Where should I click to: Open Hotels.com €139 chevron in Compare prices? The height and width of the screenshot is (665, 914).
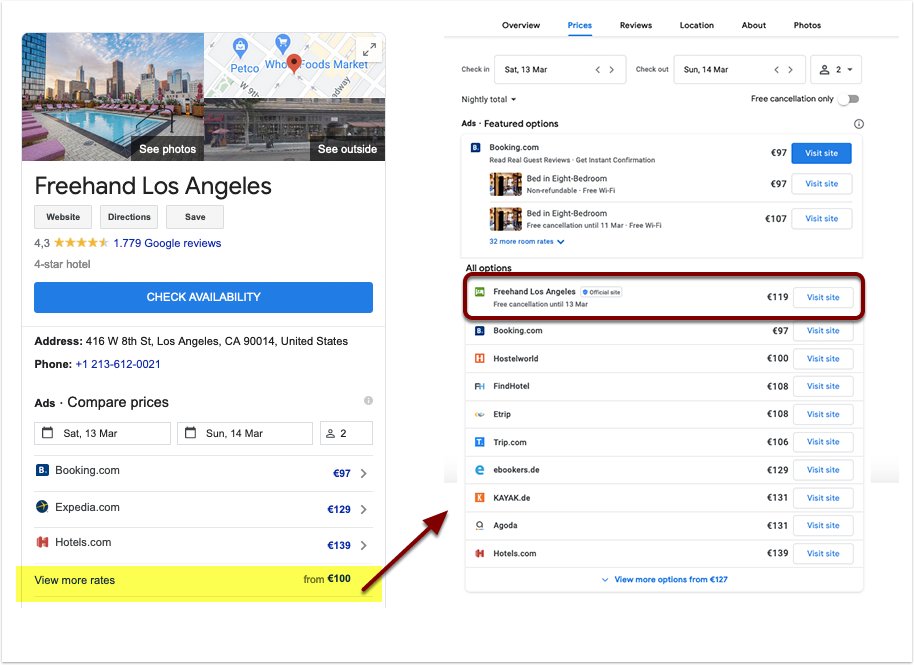click(x=364, y=546)
